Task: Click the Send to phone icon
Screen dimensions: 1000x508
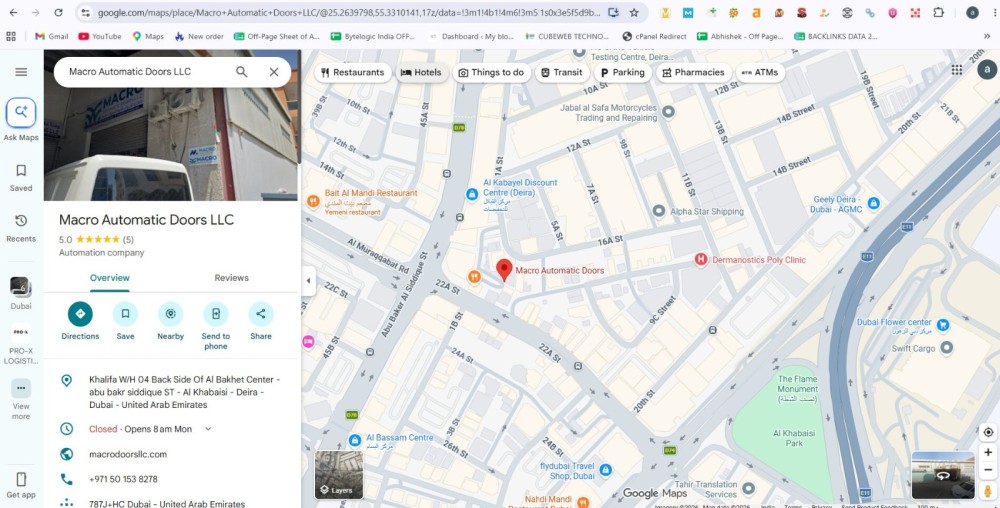Action: [x=216, y=314]
